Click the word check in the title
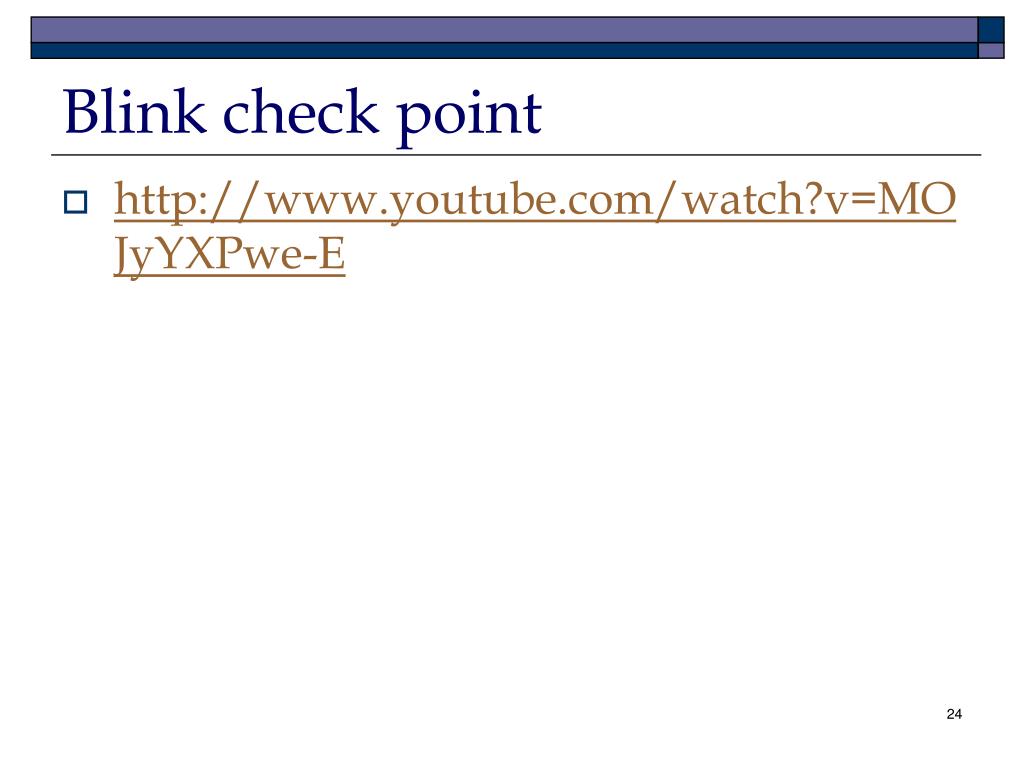This screenshot has width=1024, height=768. [301, 111]
